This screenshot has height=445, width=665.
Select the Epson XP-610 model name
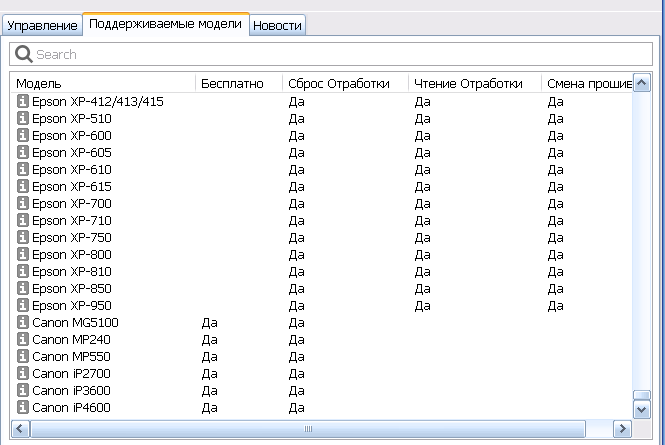[x=72, y=169]
